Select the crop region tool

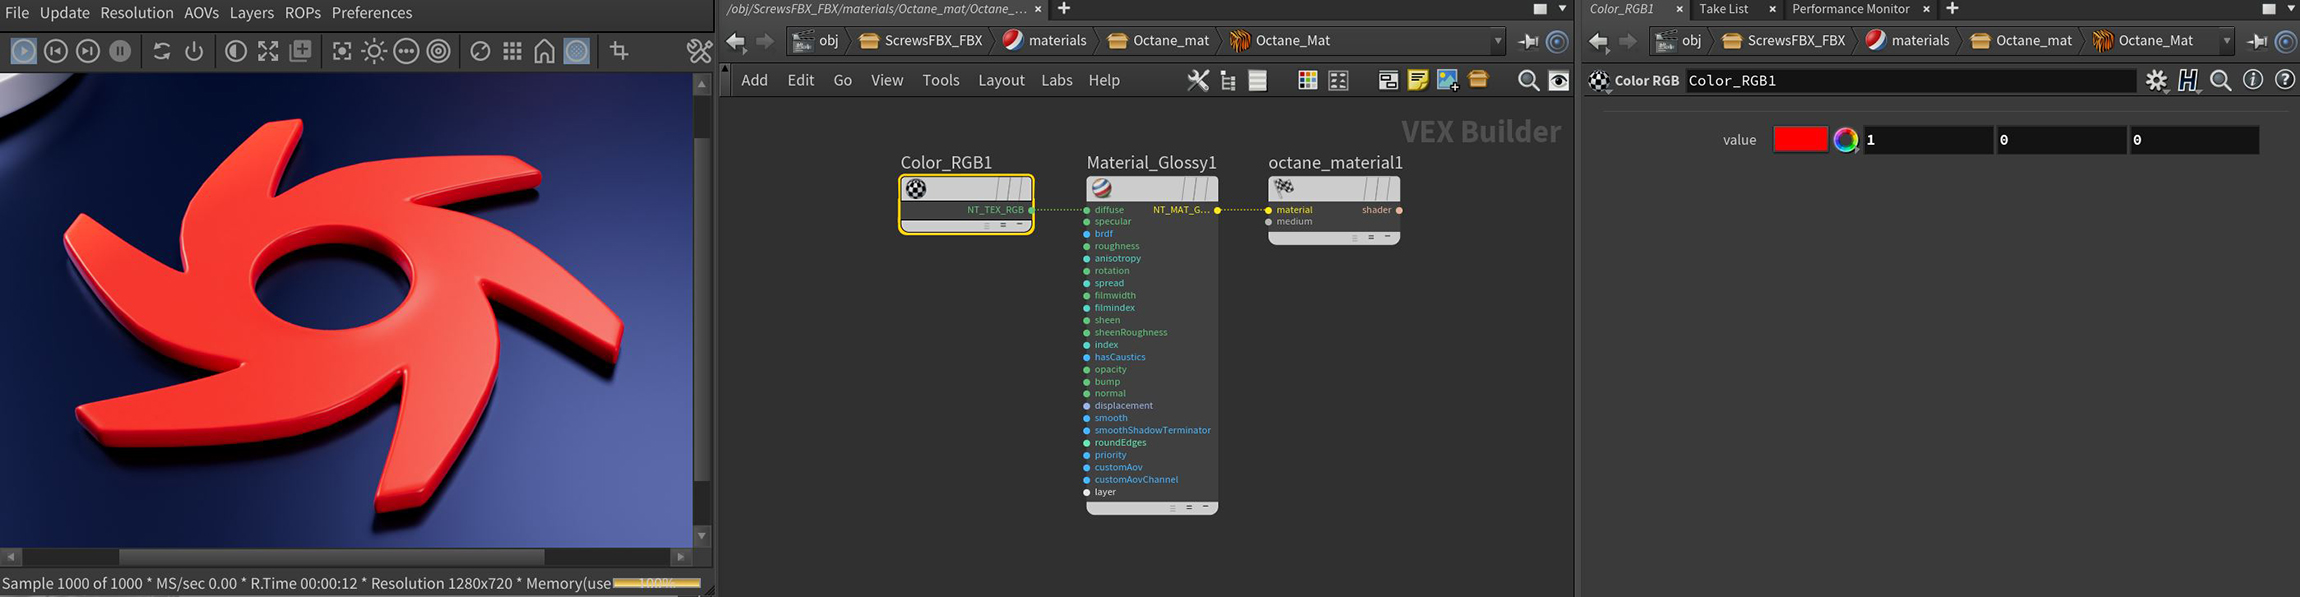tap(619, 51)
